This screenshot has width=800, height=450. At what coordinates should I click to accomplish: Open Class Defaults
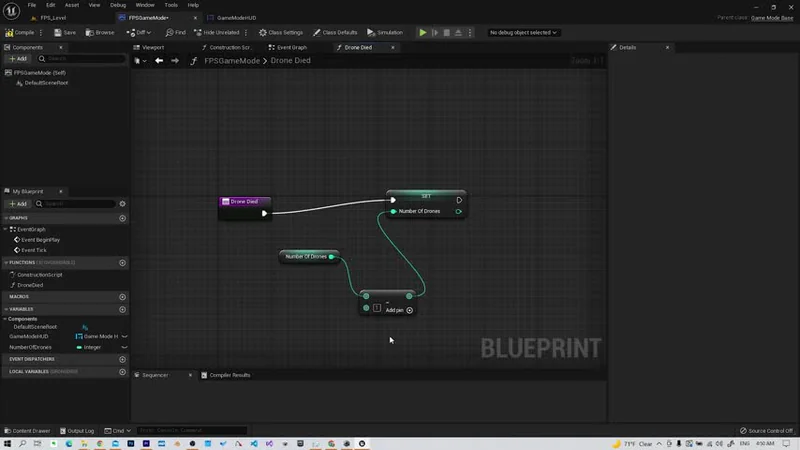pos(335,33)
